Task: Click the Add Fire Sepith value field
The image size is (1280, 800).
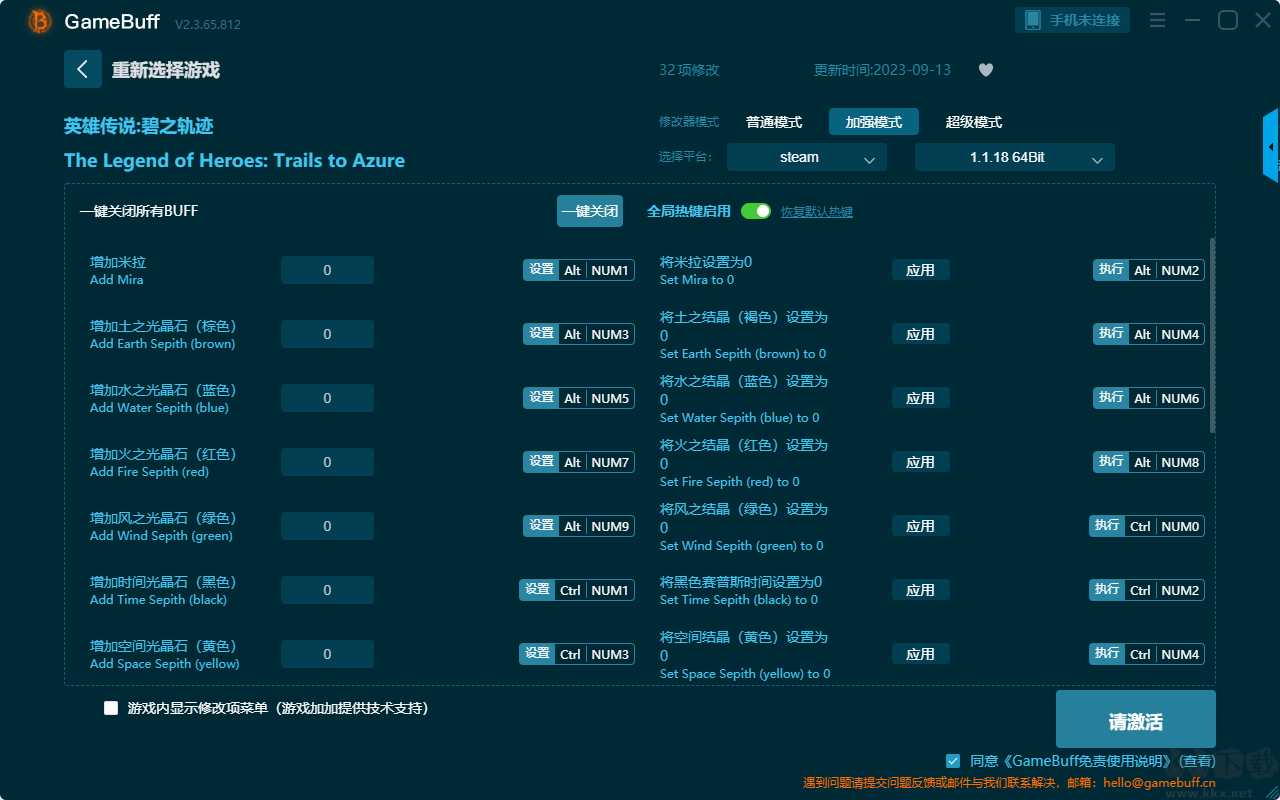Action: (327, 462)
